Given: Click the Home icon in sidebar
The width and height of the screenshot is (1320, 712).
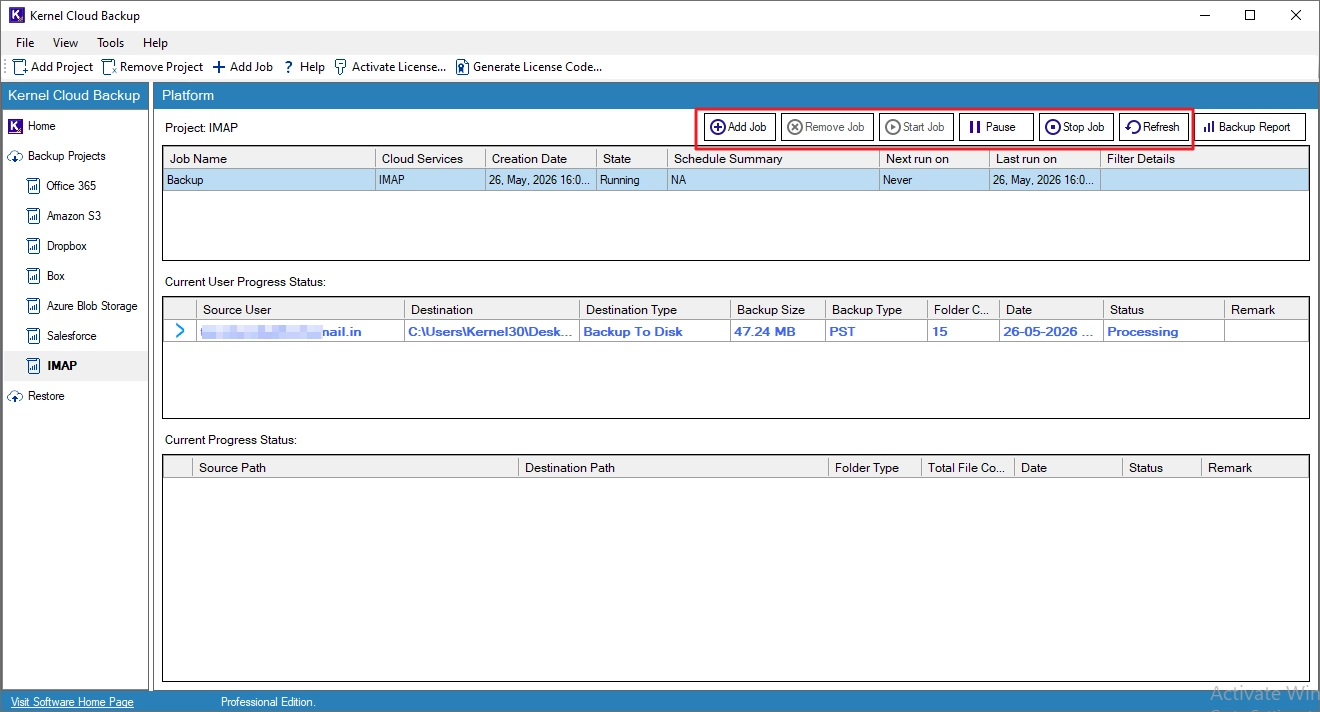Looking at the screenshot, I should [15, 126].
